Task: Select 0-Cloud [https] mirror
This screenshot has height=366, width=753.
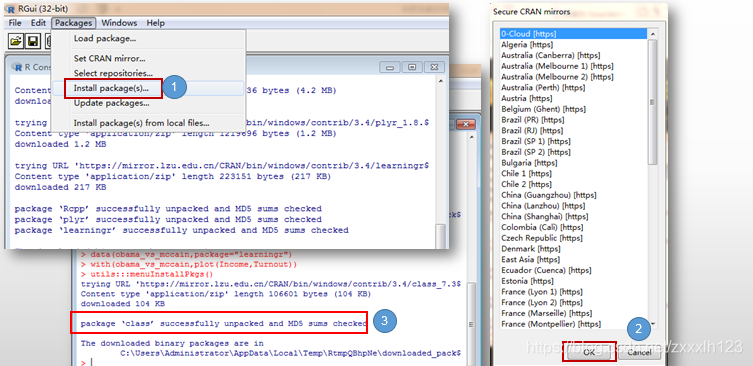Action: [573, 34]
